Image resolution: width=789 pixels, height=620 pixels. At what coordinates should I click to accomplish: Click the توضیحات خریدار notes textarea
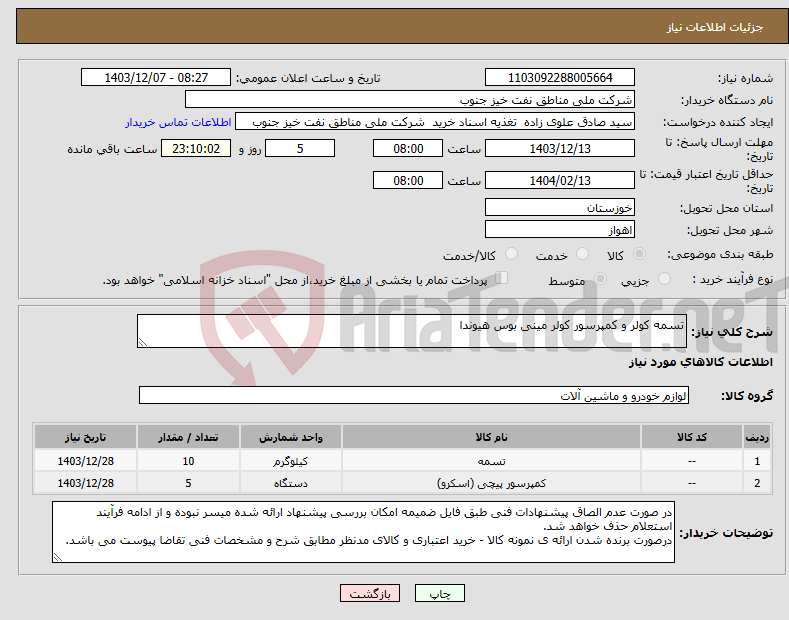tap(363, 532)
